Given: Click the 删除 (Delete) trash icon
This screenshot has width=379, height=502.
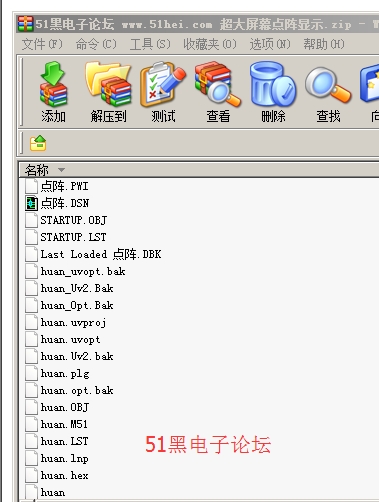Looking at the screenshot, I should tap(273, 83).
